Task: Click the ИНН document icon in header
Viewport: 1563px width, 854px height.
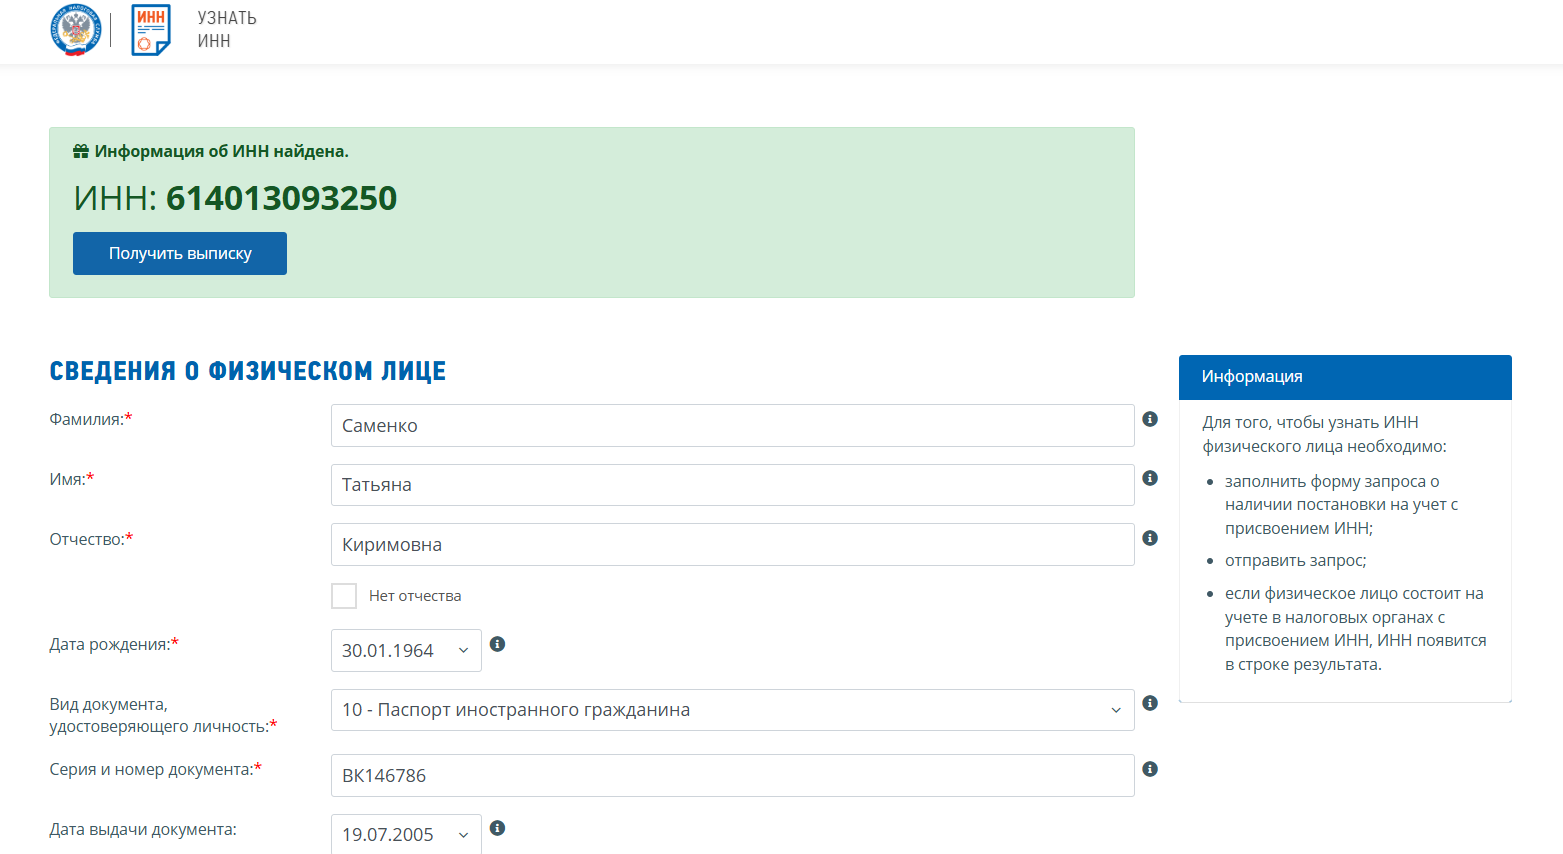Action: (151, 30)
